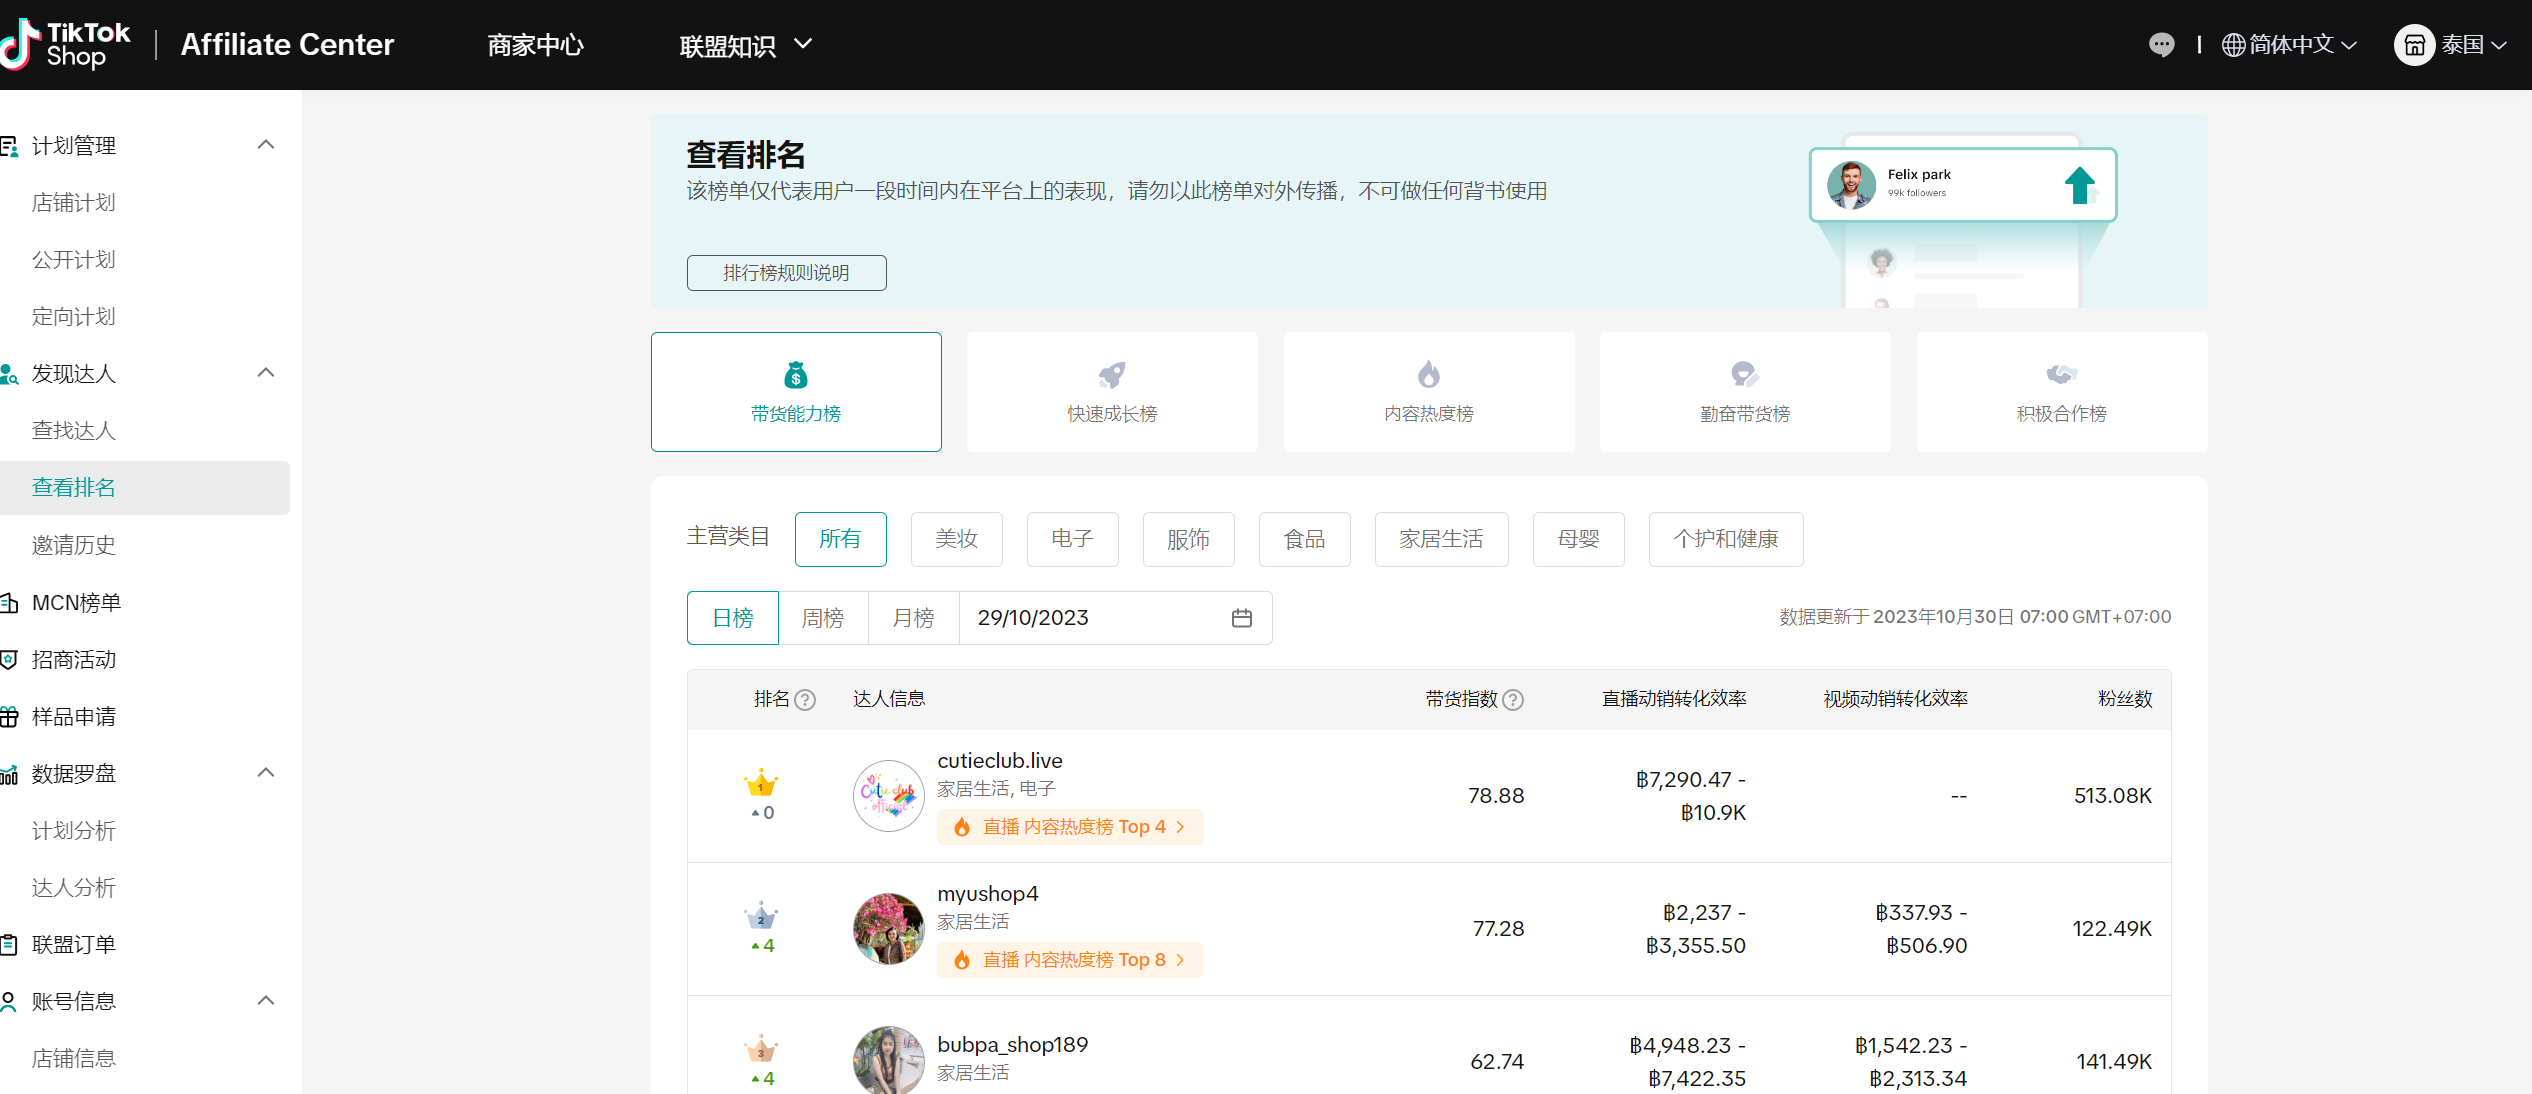Switch to the 周榜 weekly tab
2532x1094 pixels.
tap(822, 618)
